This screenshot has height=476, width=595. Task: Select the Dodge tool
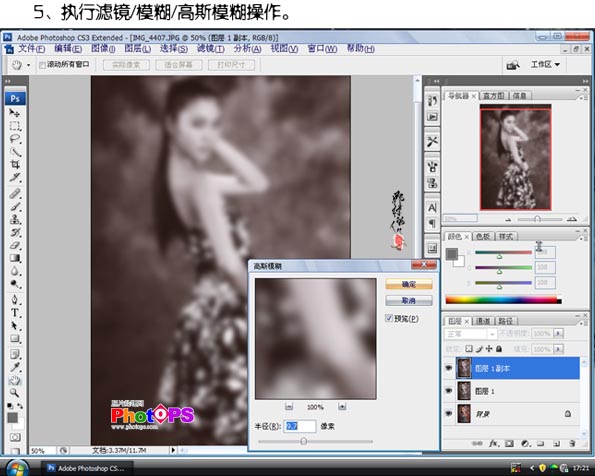15,284
